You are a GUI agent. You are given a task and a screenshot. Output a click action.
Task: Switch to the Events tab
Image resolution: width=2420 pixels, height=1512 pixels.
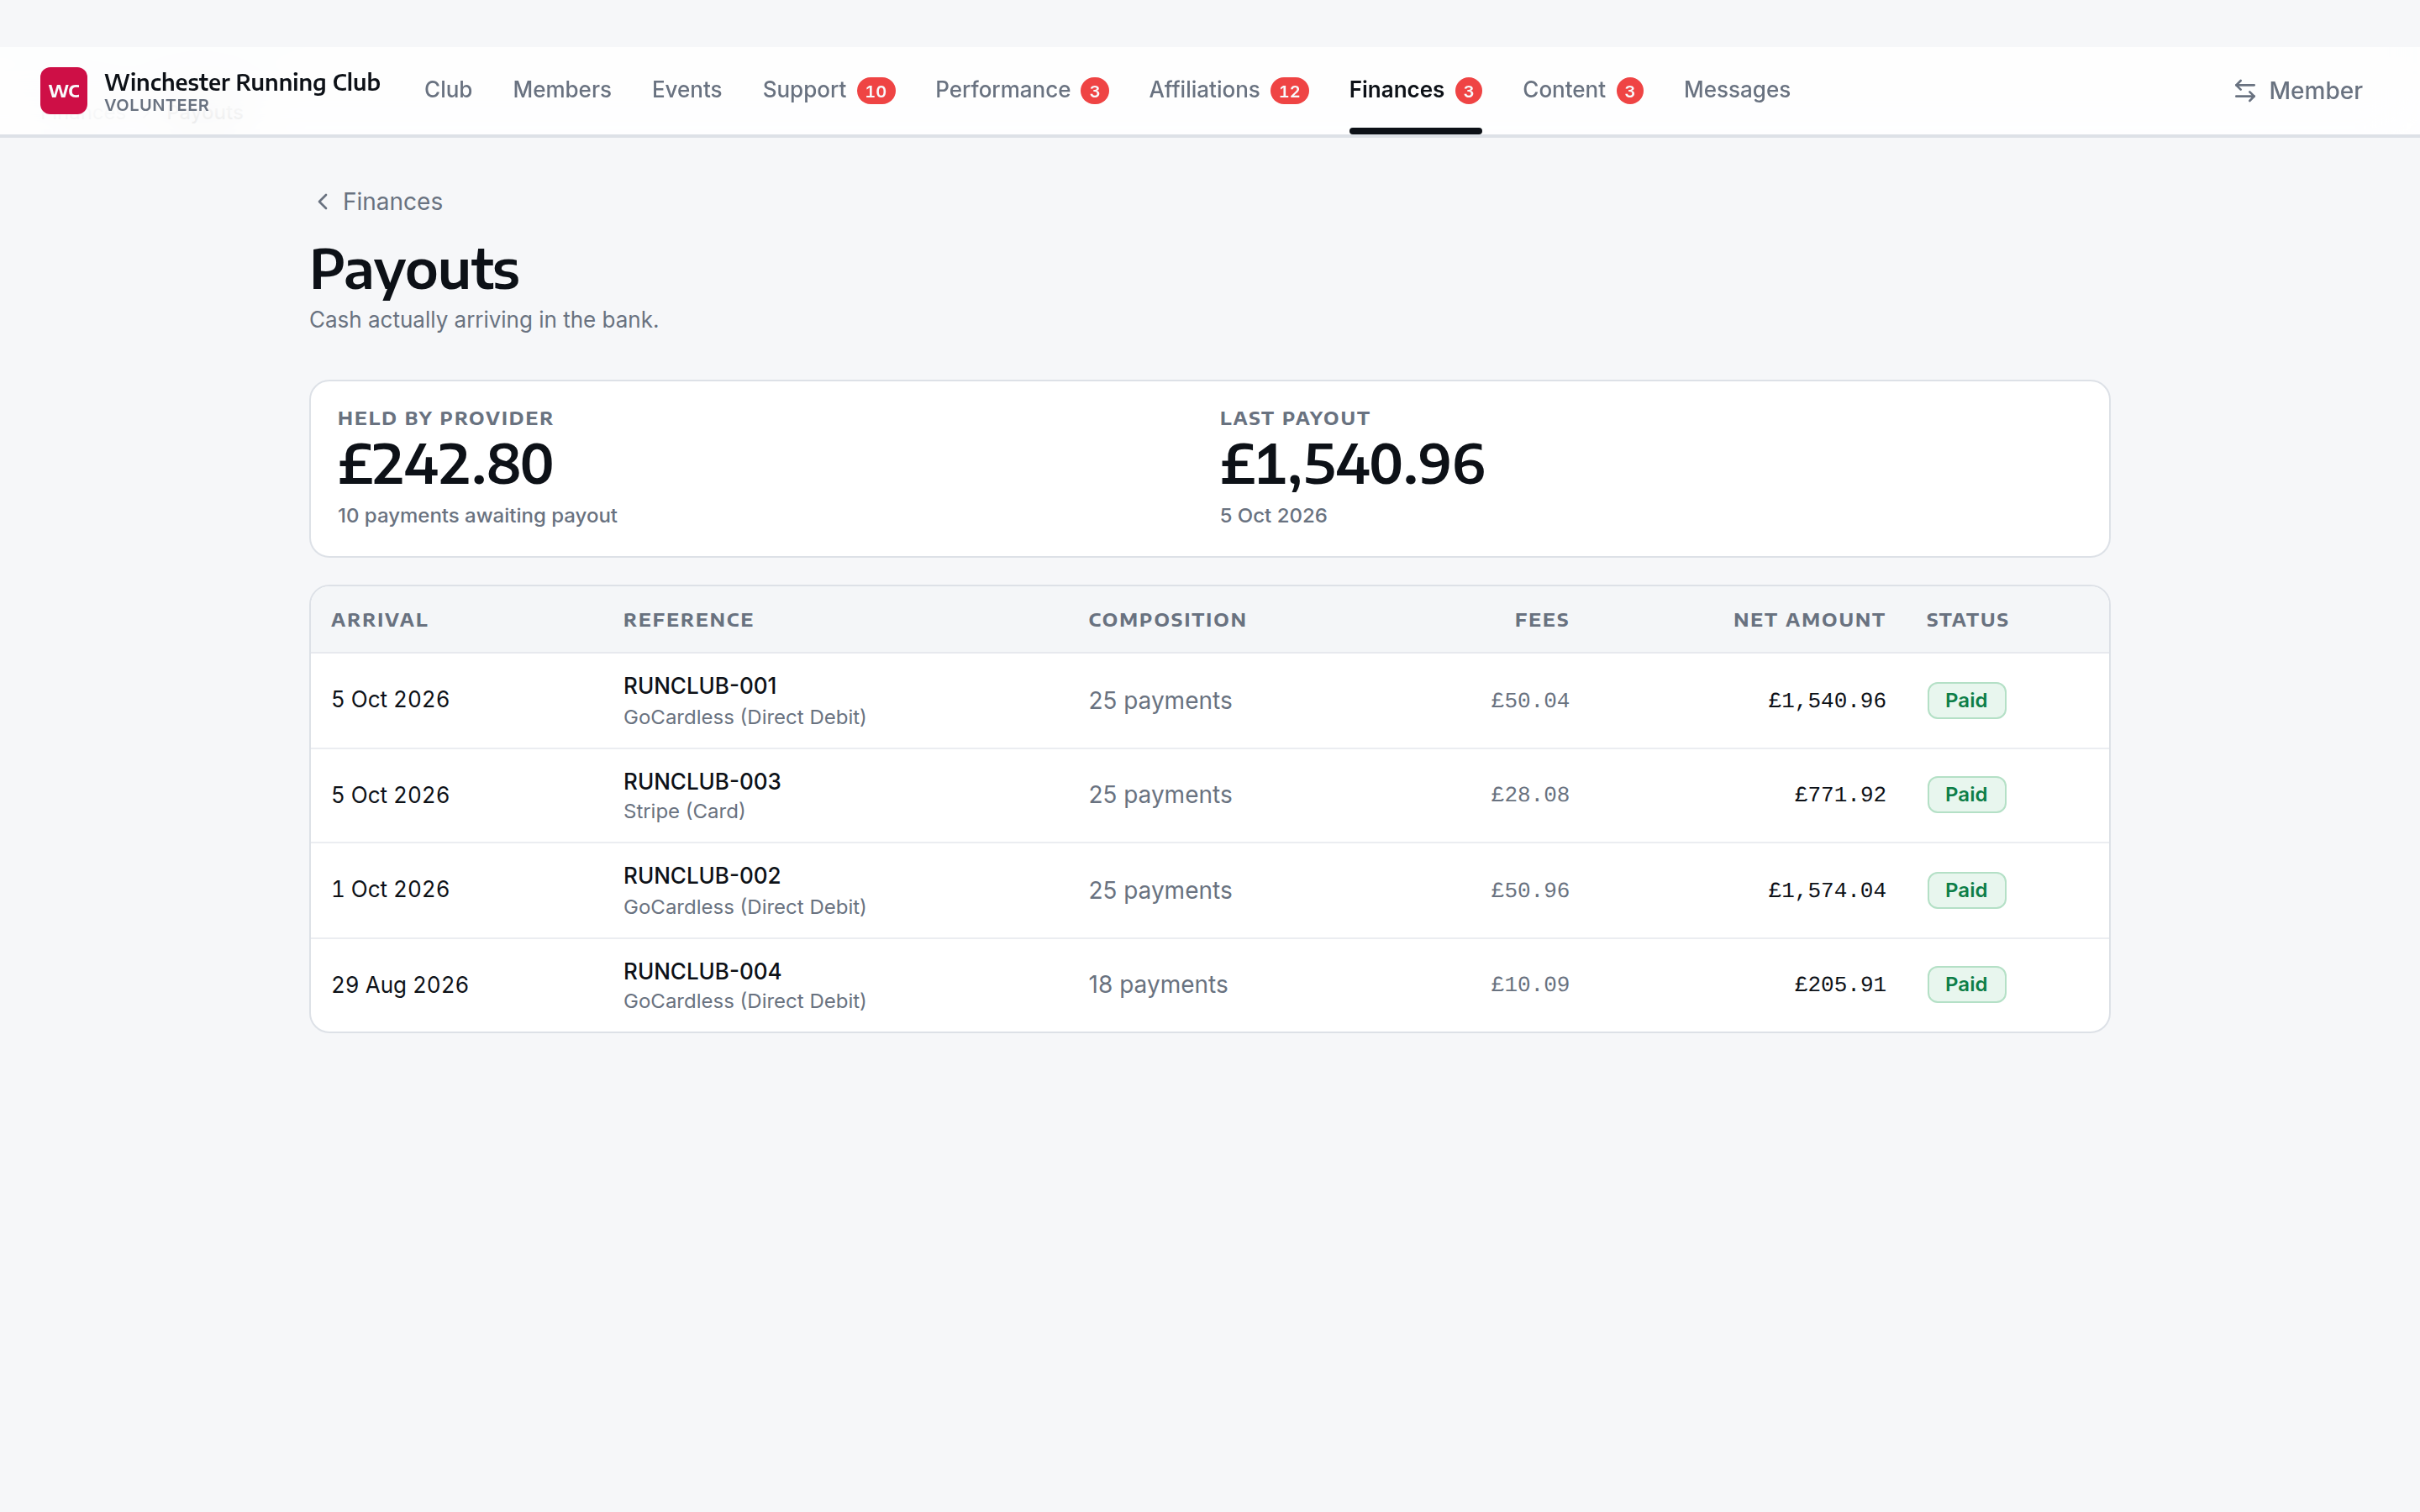pos(686,90)
